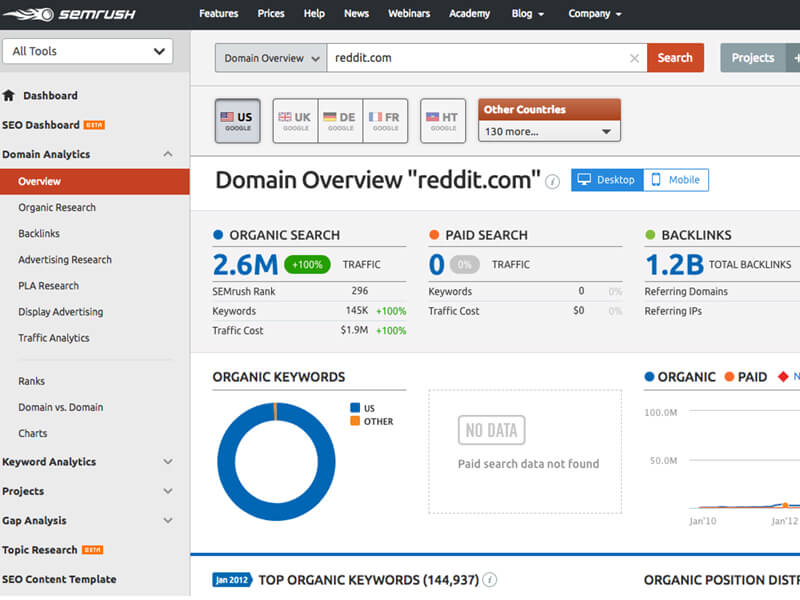The height and width of the screenshot is (600, 800).
Task: Open the All Tools dropdown
Action: pos(88,52)
